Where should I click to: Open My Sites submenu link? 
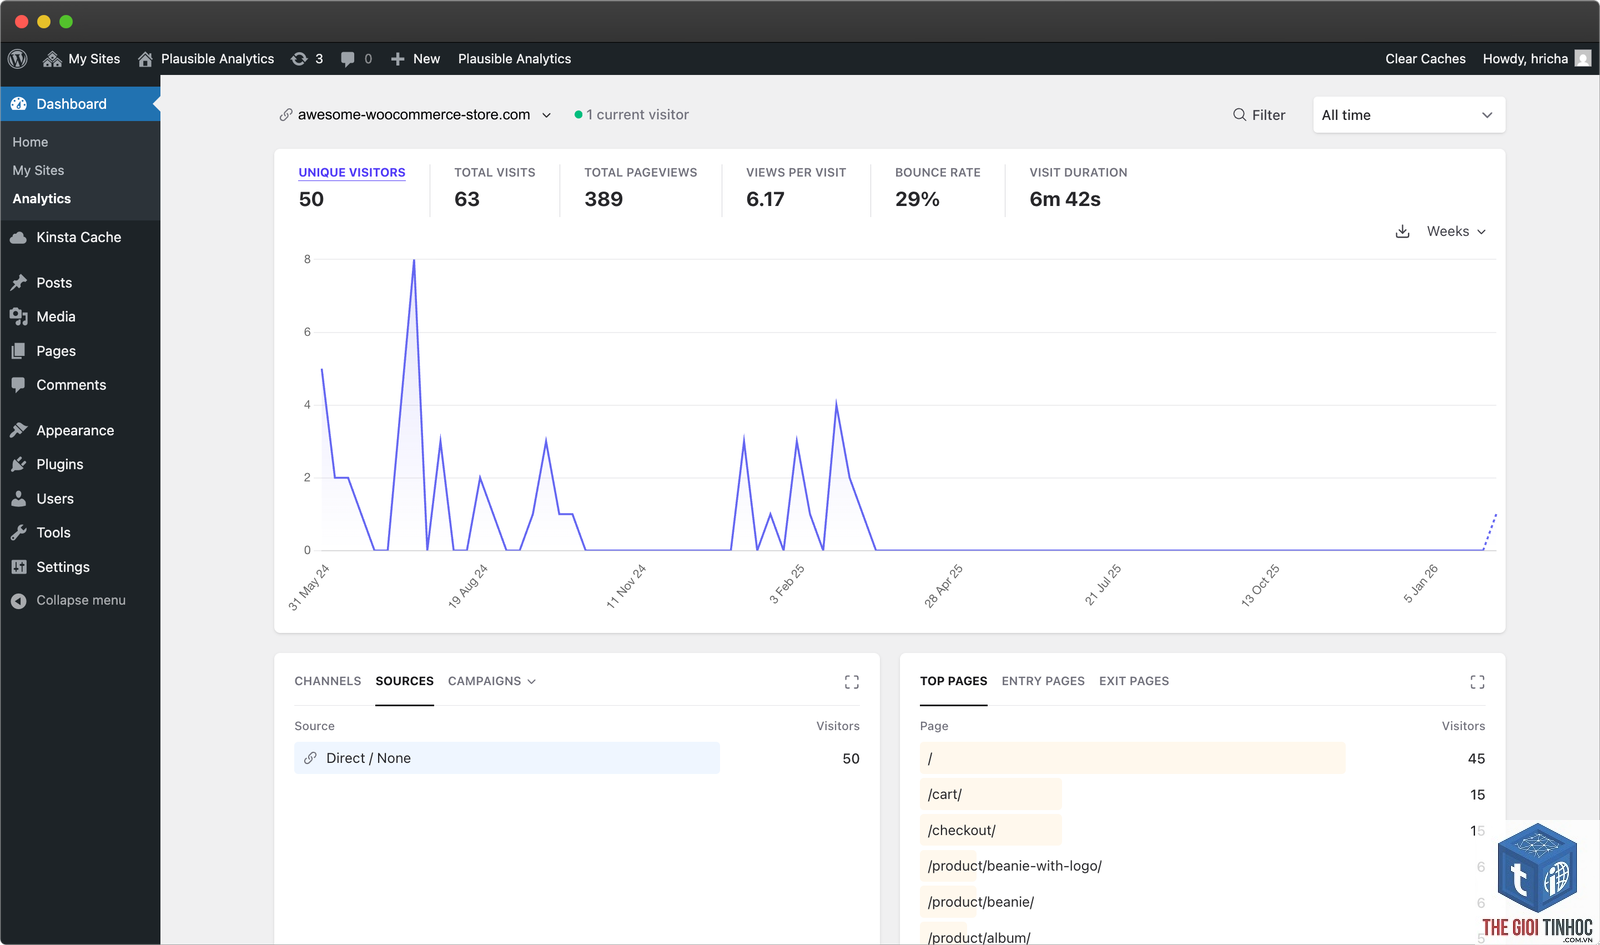tap(38, 170)
